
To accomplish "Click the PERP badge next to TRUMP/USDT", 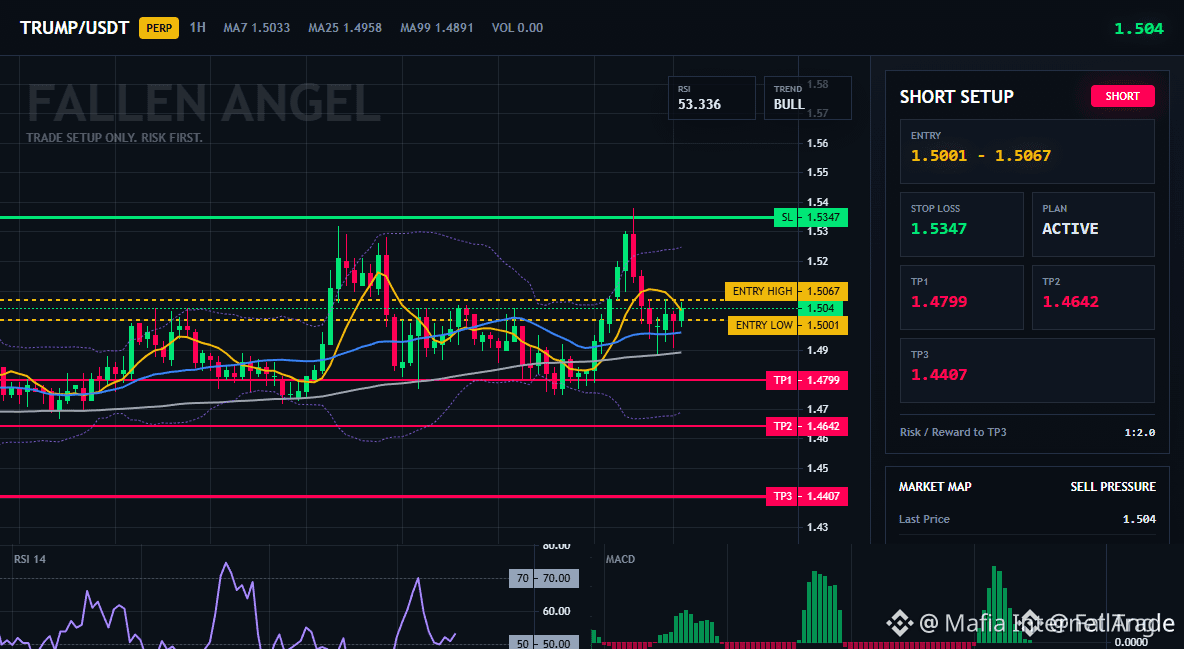I will pos(159,28).
